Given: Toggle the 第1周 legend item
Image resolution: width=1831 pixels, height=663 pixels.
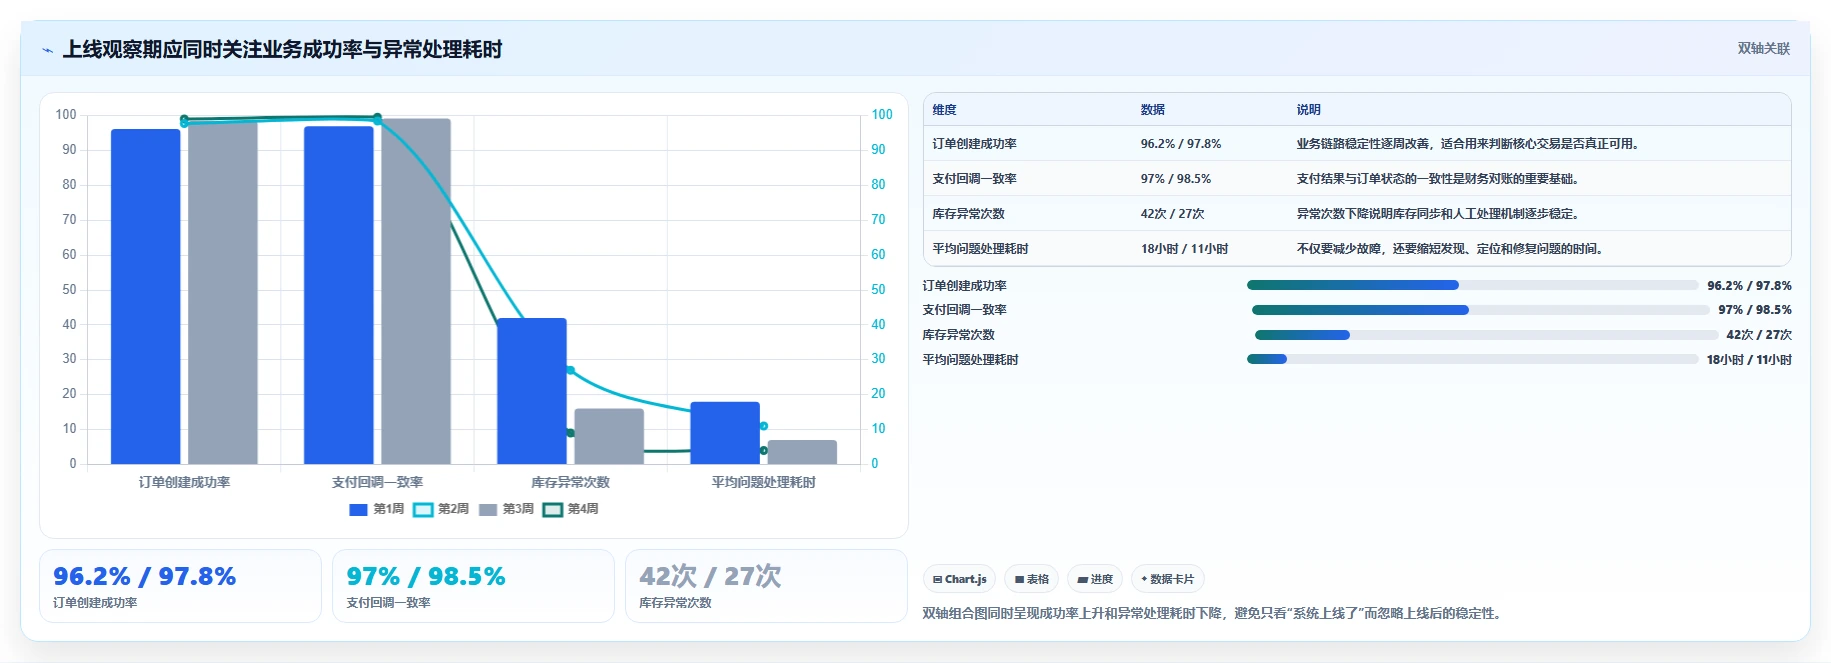Looking at the screenshot, I should tap(377, 509).
